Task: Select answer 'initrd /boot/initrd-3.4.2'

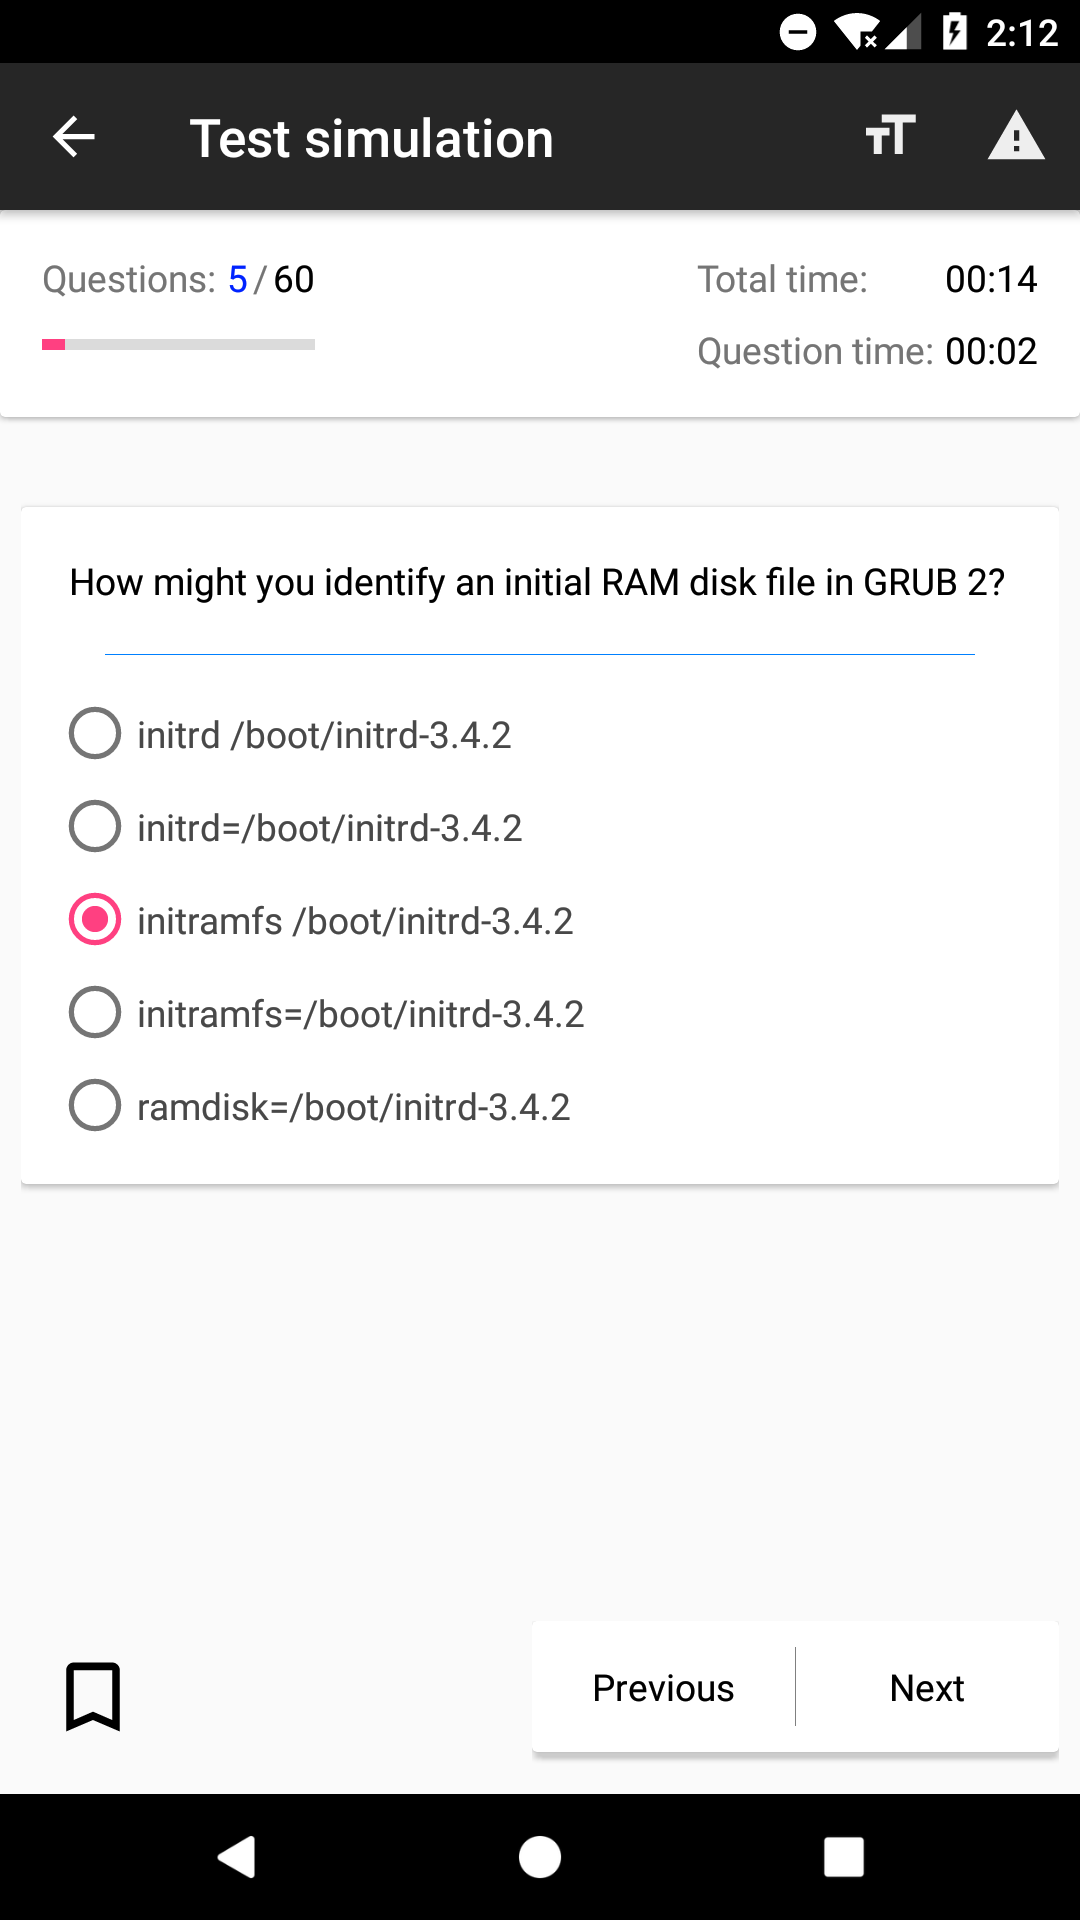Action: pos(290,734)
